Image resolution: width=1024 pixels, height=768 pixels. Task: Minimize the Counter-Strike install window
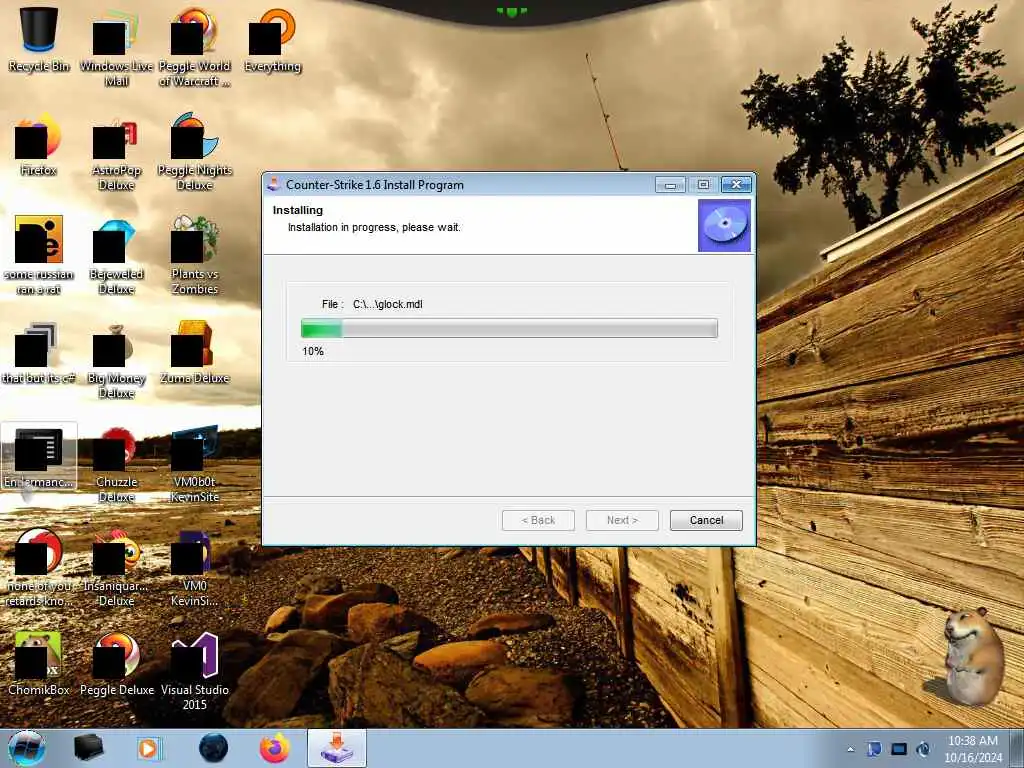(670, 185)
